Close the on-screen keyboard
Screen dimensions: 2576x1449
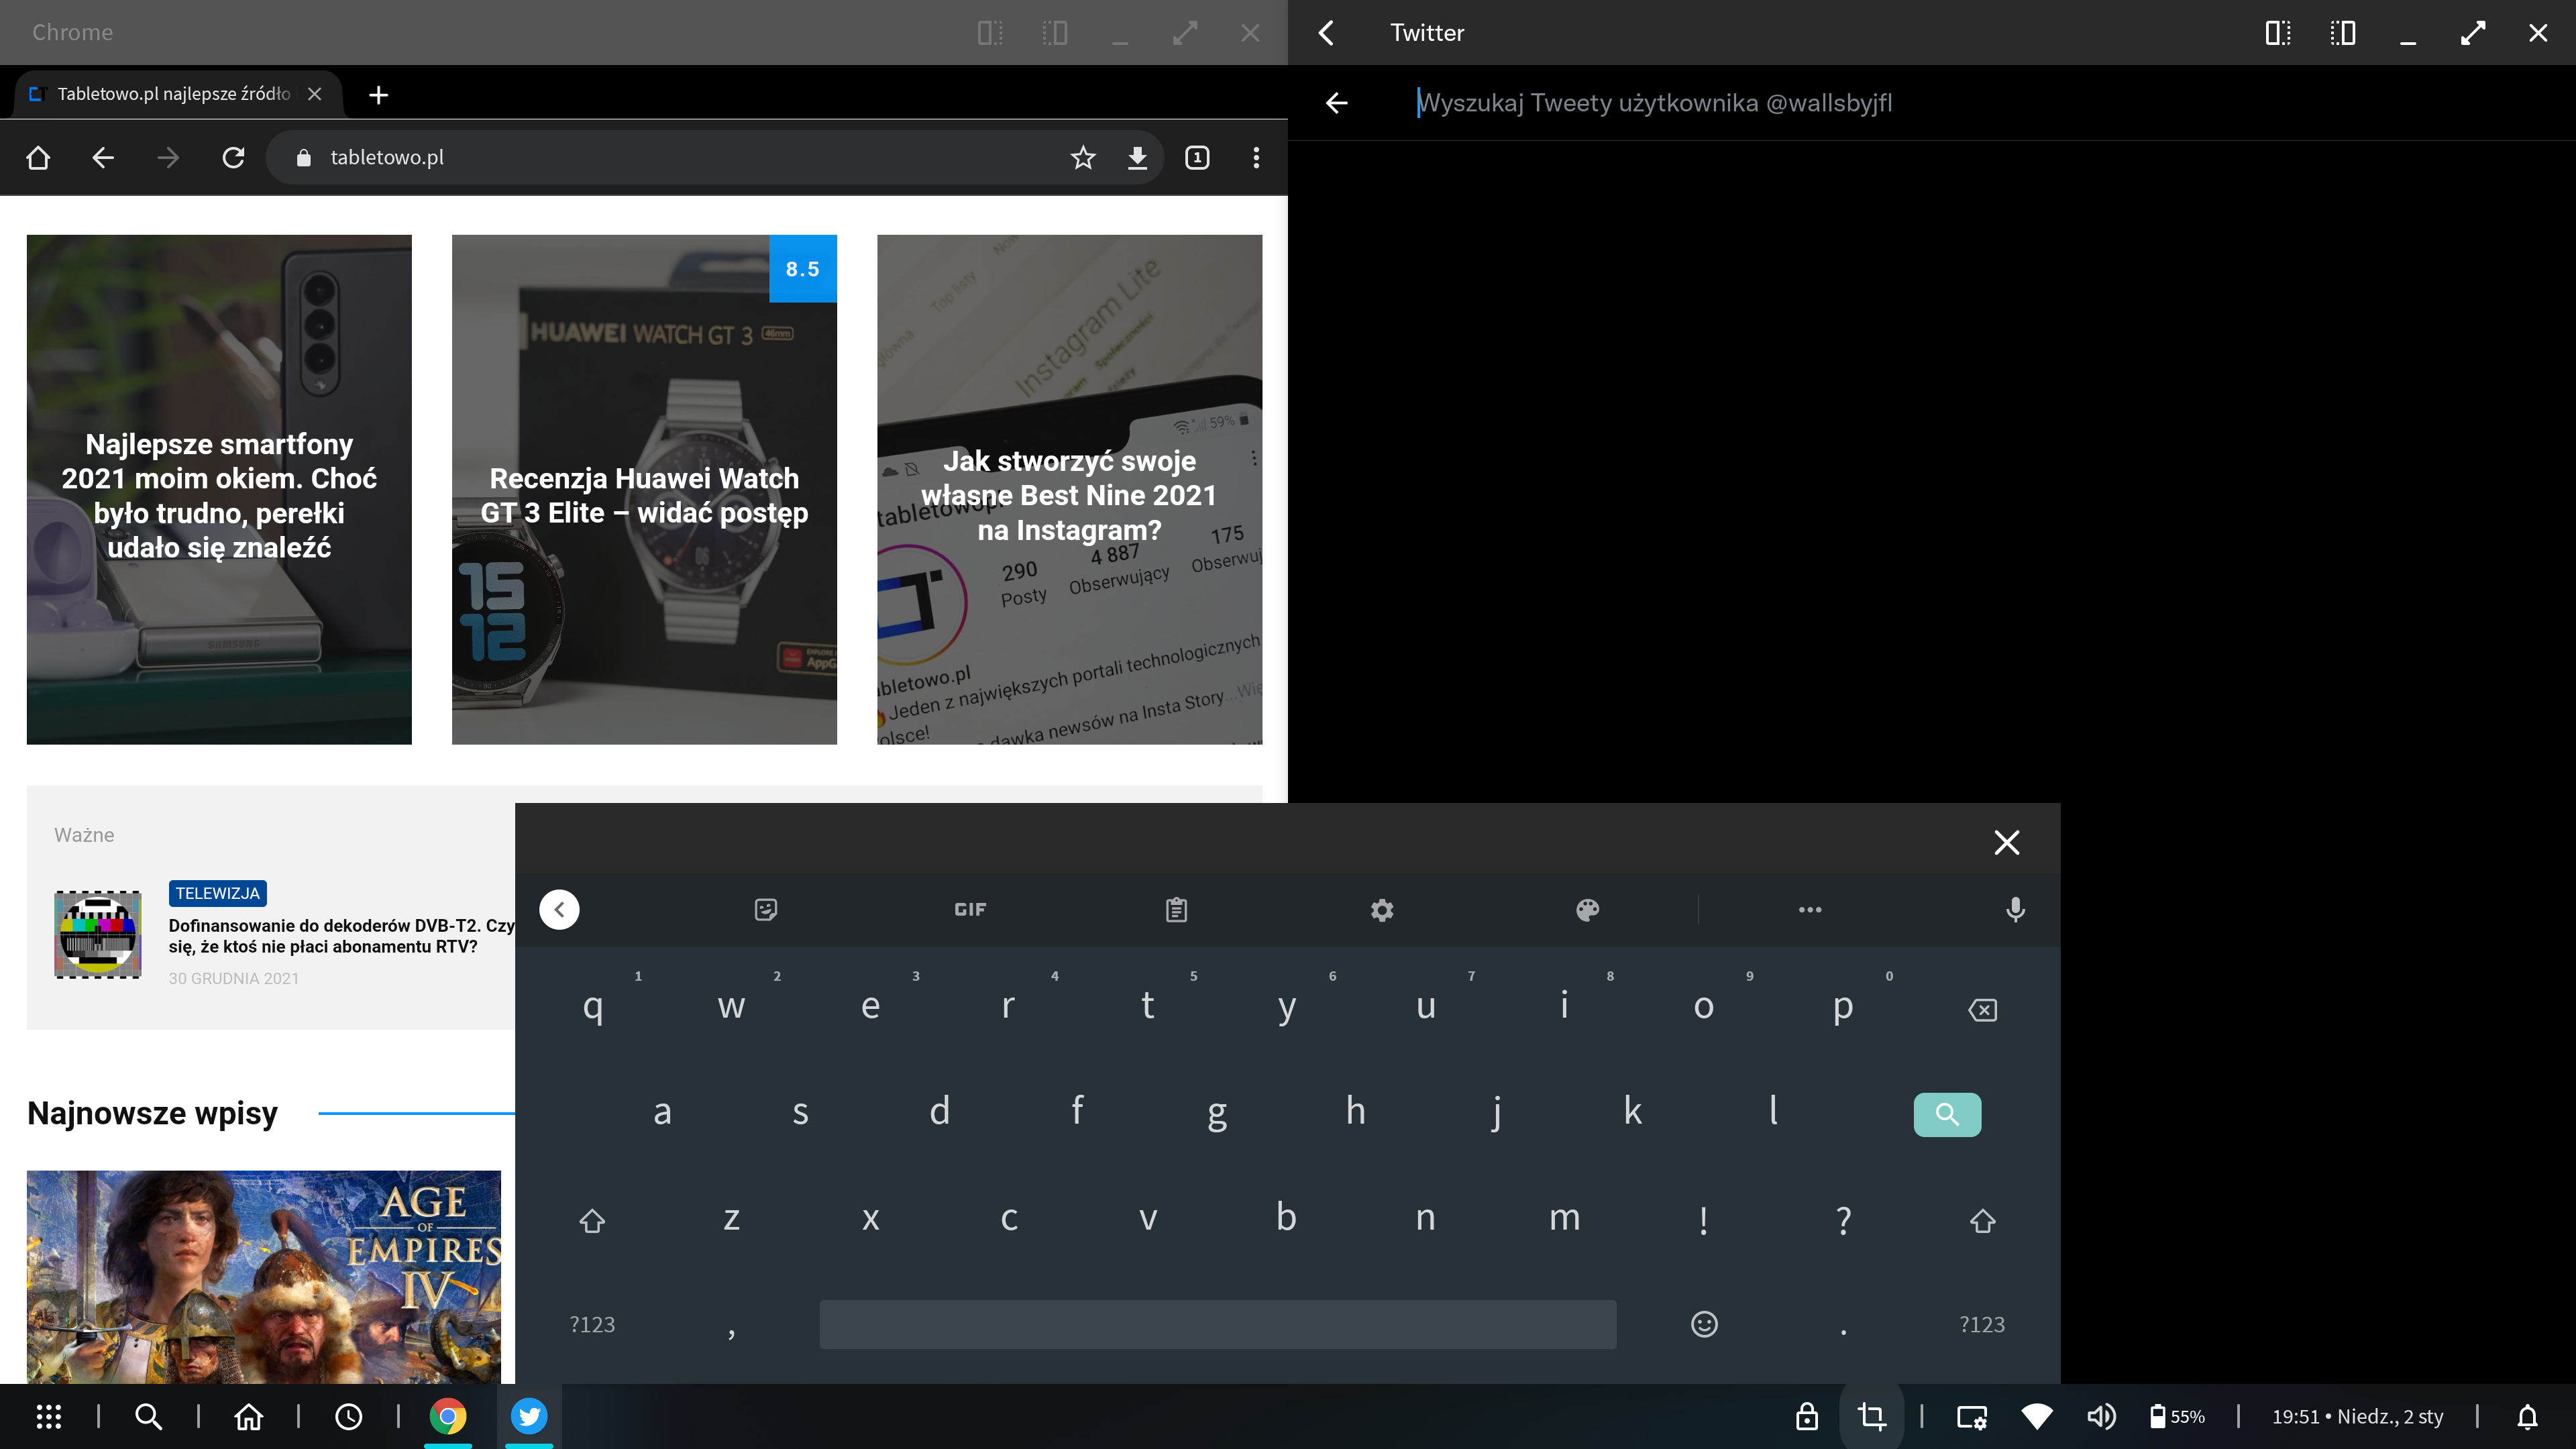tap(2006, 842)
